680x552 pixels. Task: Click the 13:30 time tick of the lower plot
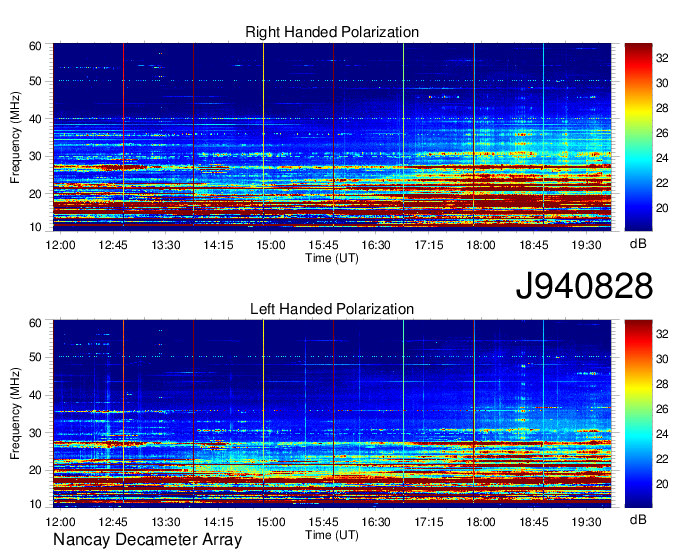[x=166, y=522]
